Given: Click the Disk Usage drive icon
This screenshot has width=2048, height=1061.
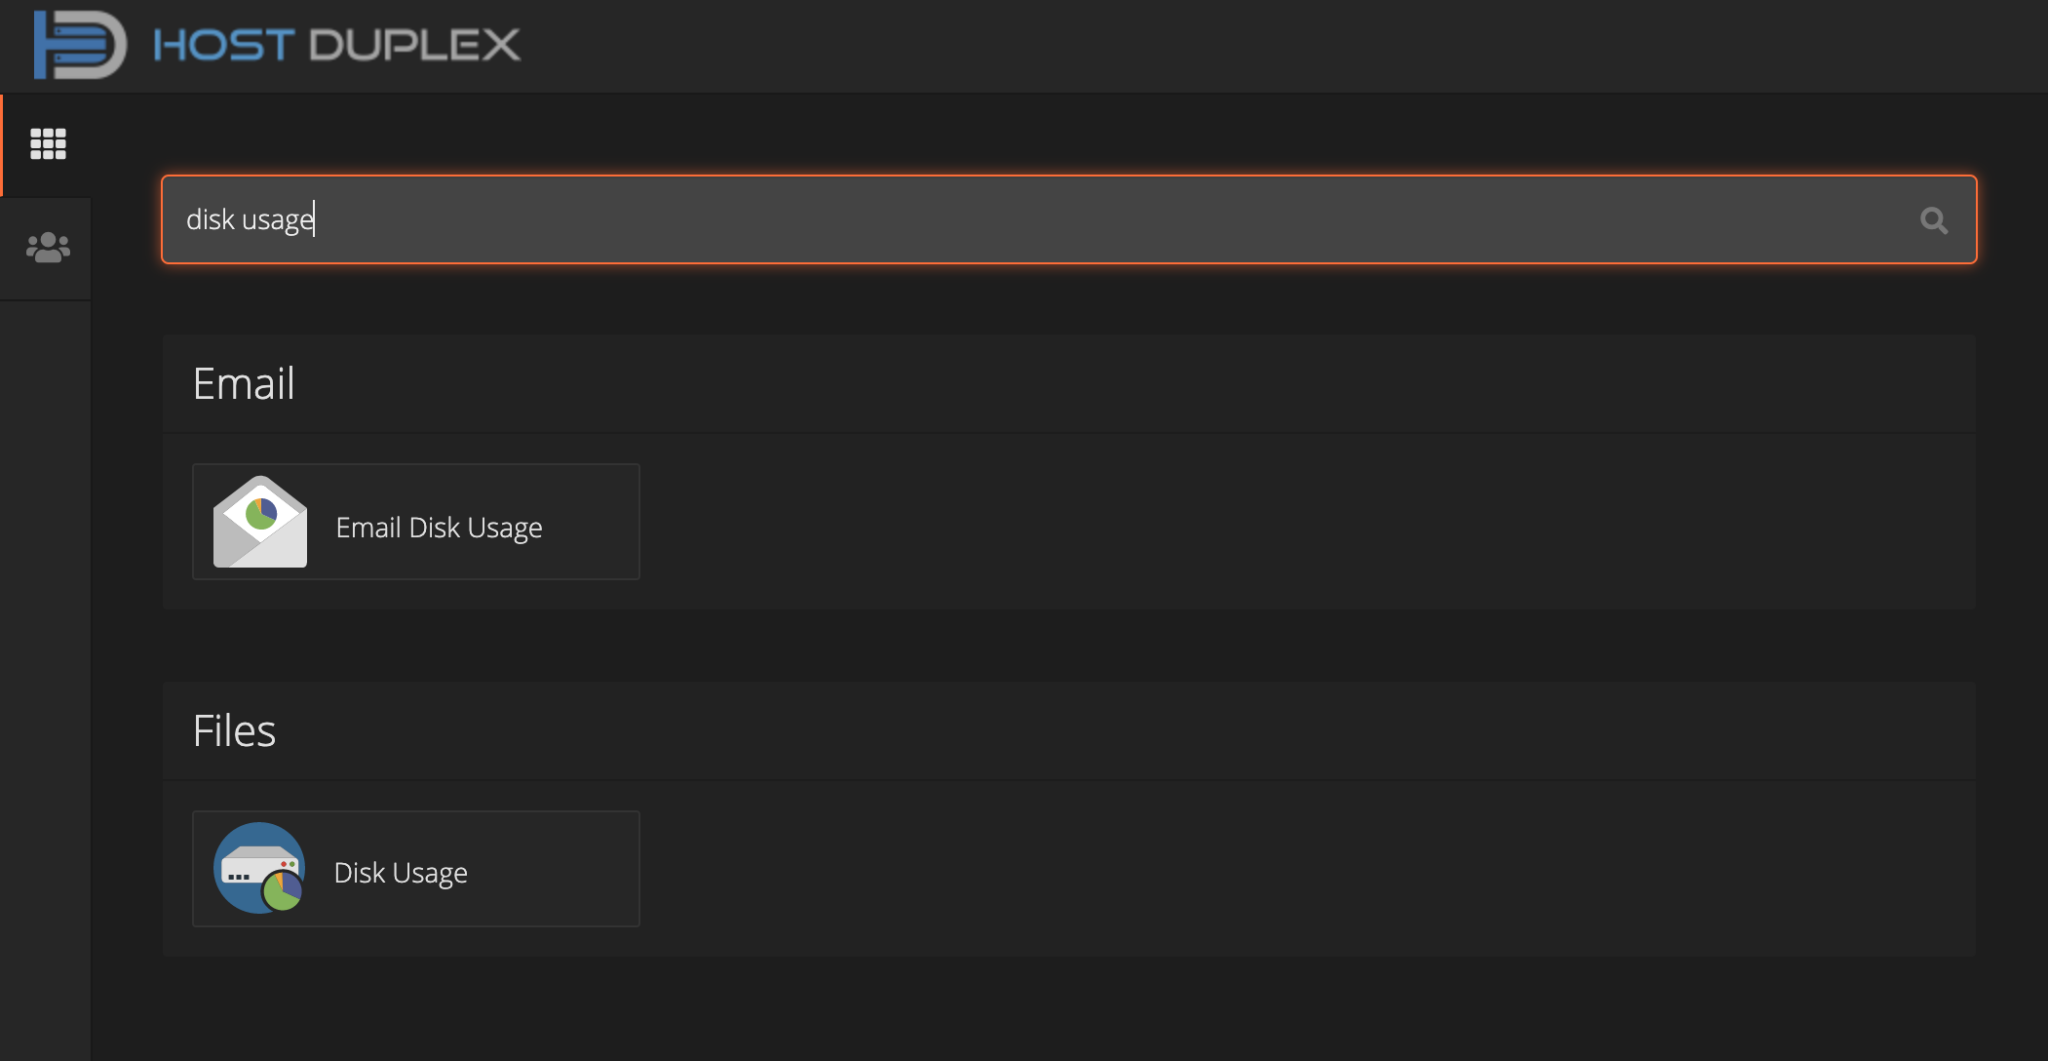Looking at the screenshot, I should pyautogui.click(x=259, y=868).
